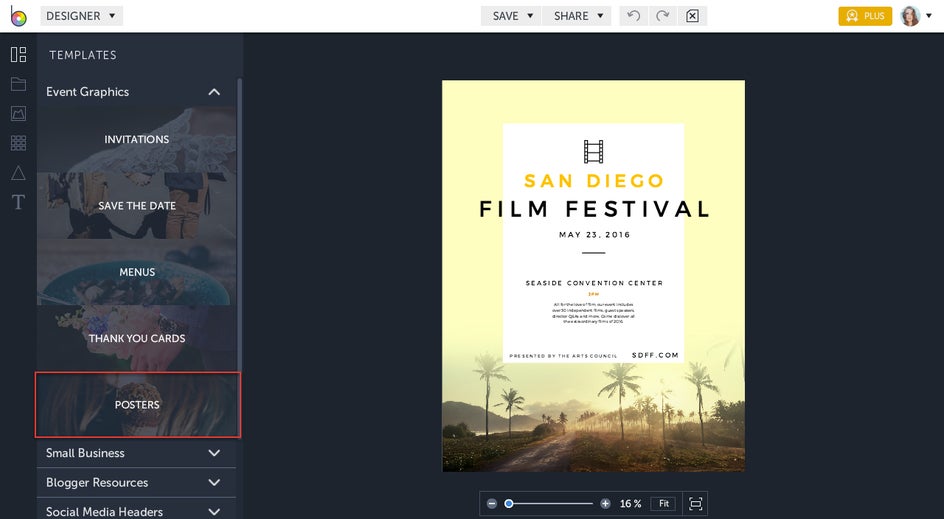
Task: Open the Graphics triangle icon in sidebar
Action: point(18,173)
